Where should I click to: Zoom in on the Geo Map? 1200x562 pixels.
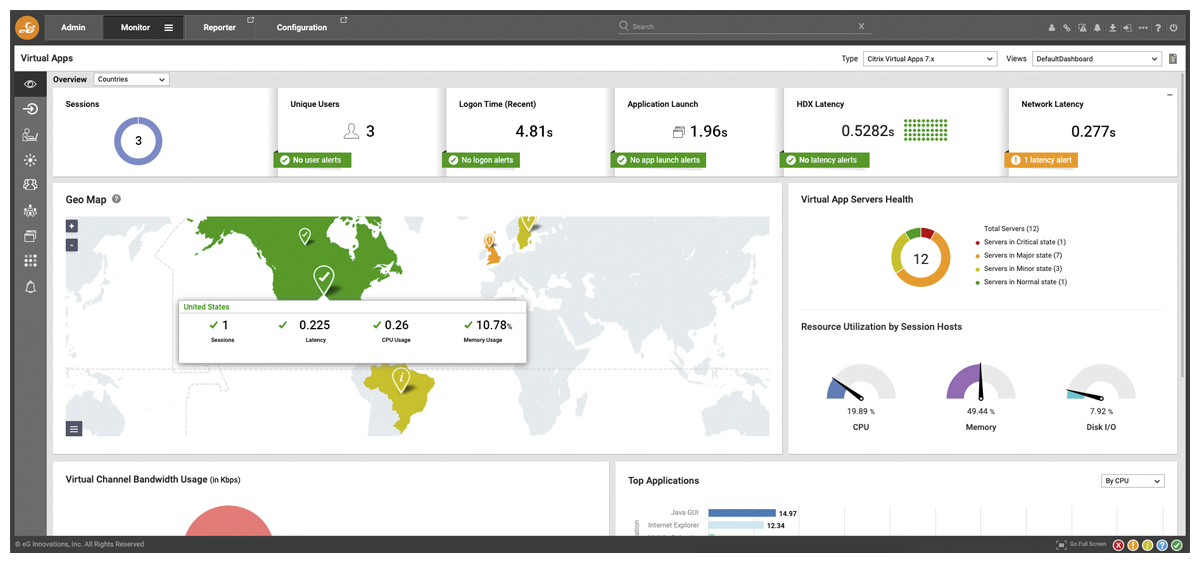(x=72, y=227)
